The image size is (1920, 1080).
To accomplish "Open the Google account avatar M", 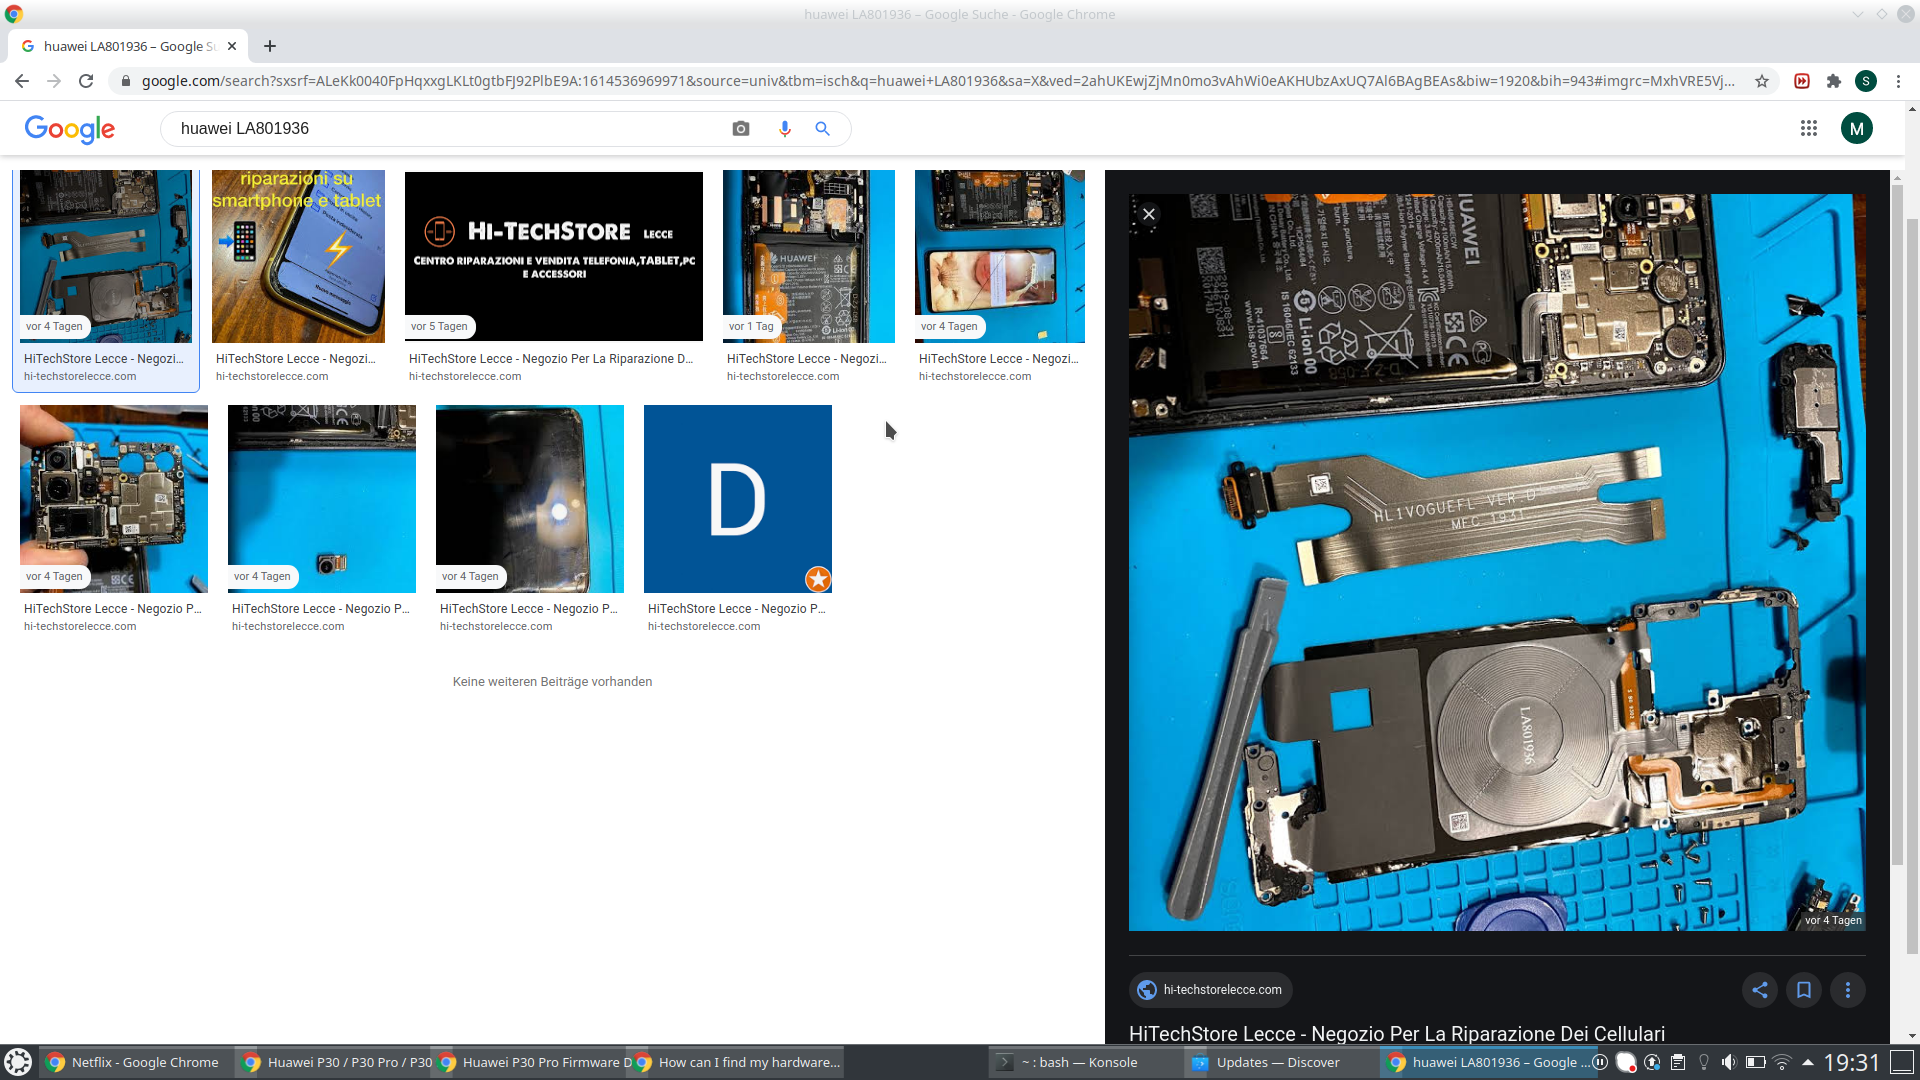I will pos(1857,128).
